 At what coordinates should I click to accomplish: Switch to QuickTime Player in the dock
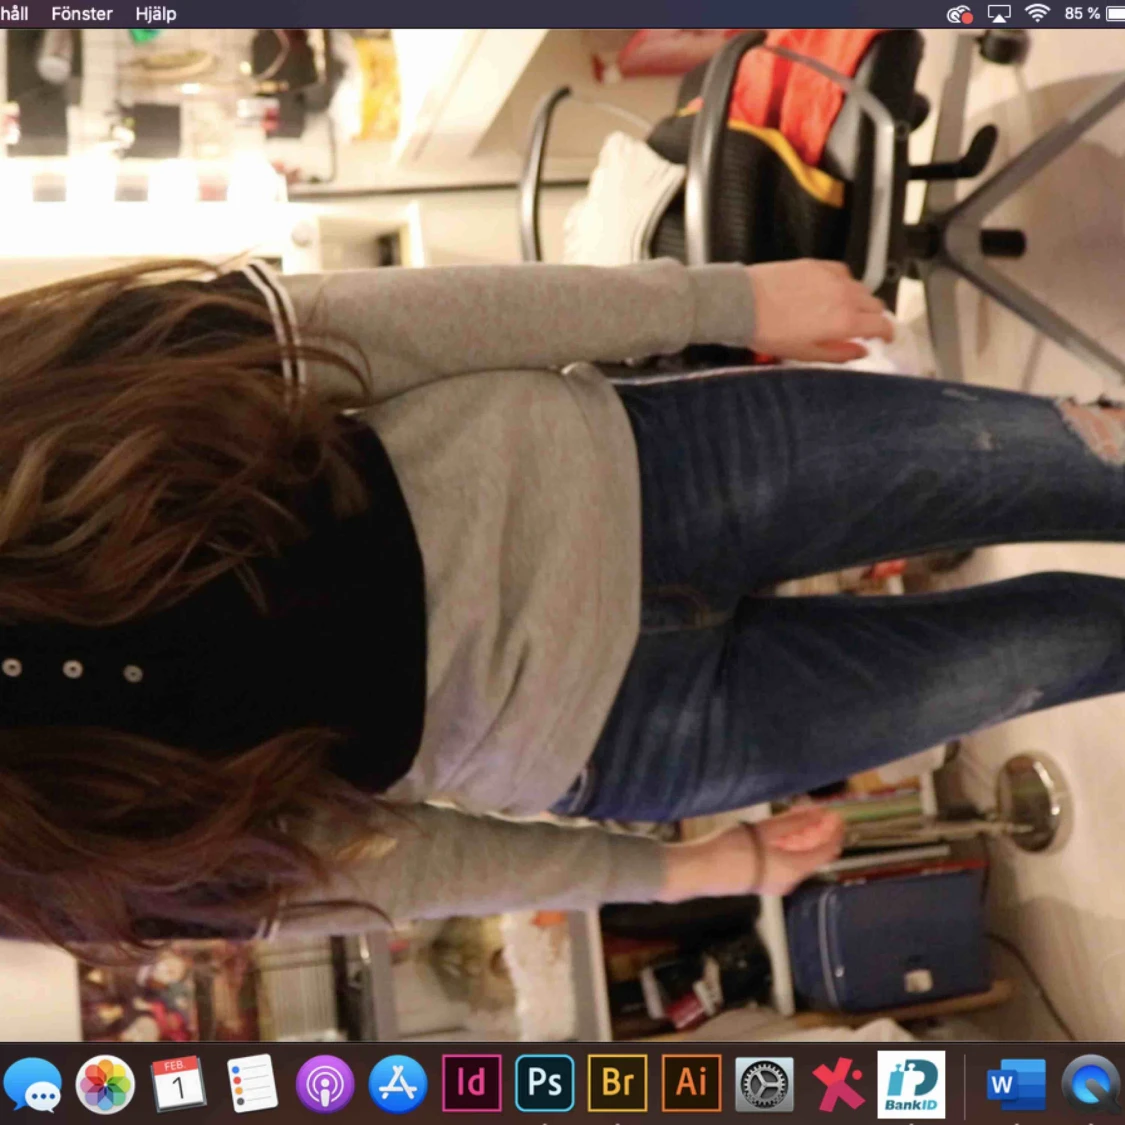coord(1092,1085)
